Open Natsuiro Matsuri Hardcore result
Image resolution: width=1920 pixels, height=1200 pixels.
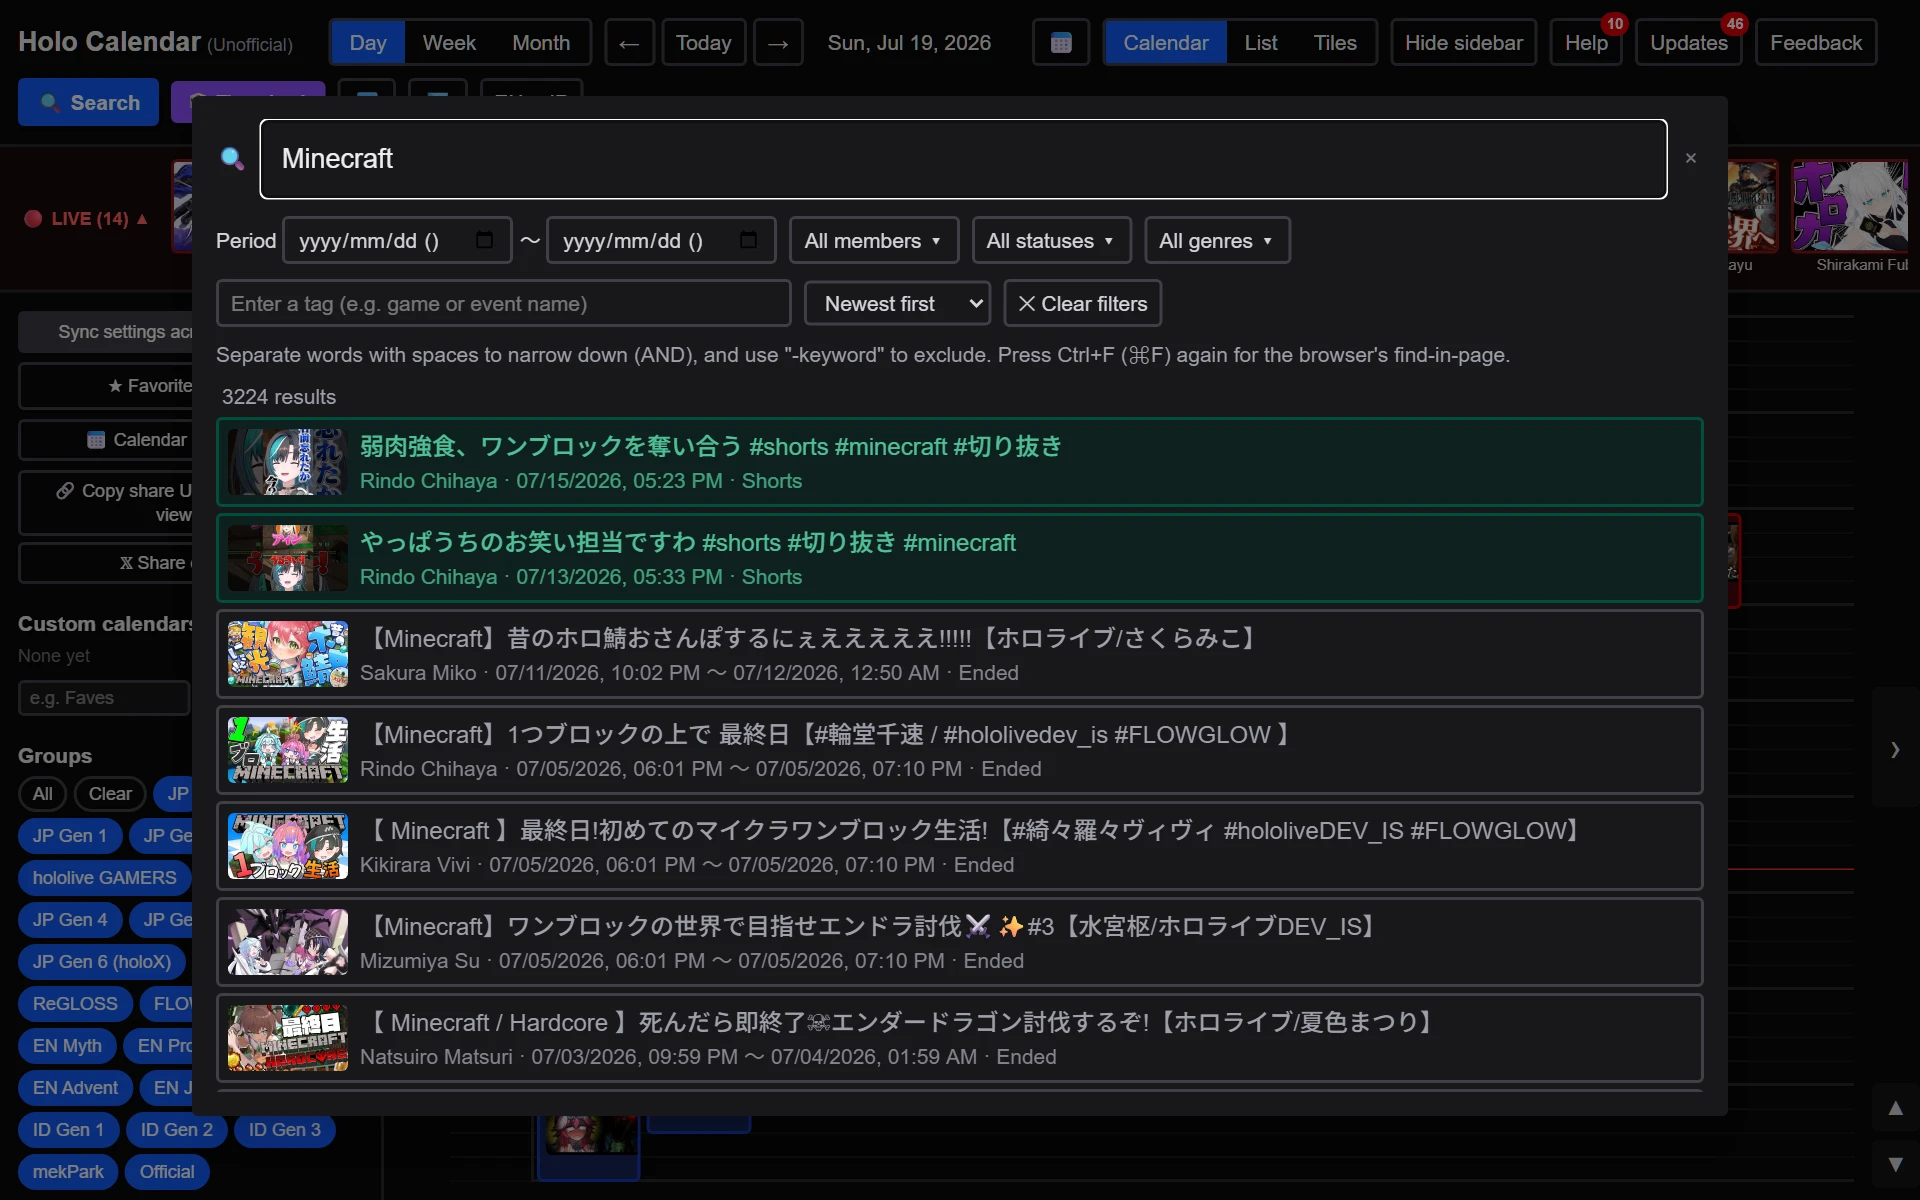tap(959, 1038)
